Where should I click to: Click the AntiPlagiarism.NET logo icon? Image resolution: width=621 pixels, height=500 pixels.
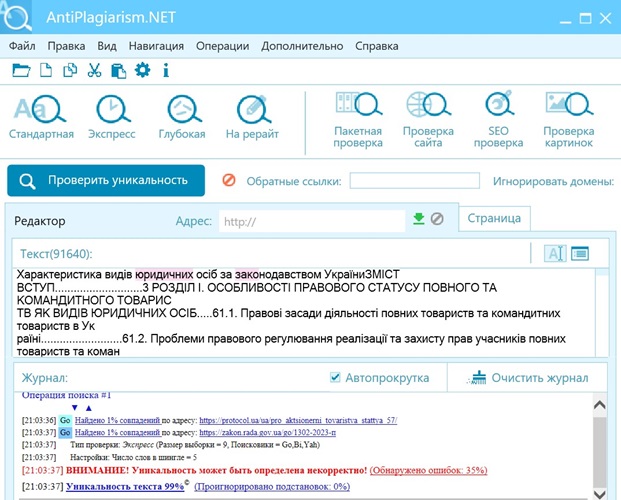(16, 17)
